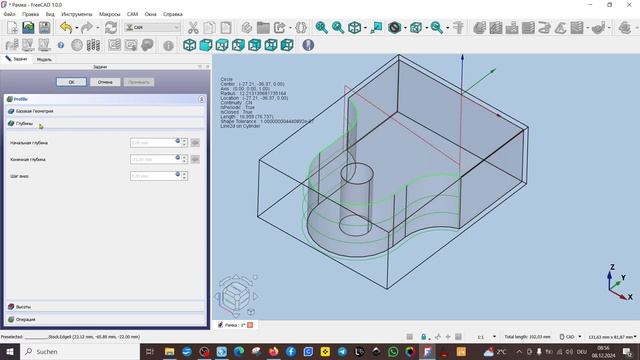Click the Отмена button

(x=105, y=82)
